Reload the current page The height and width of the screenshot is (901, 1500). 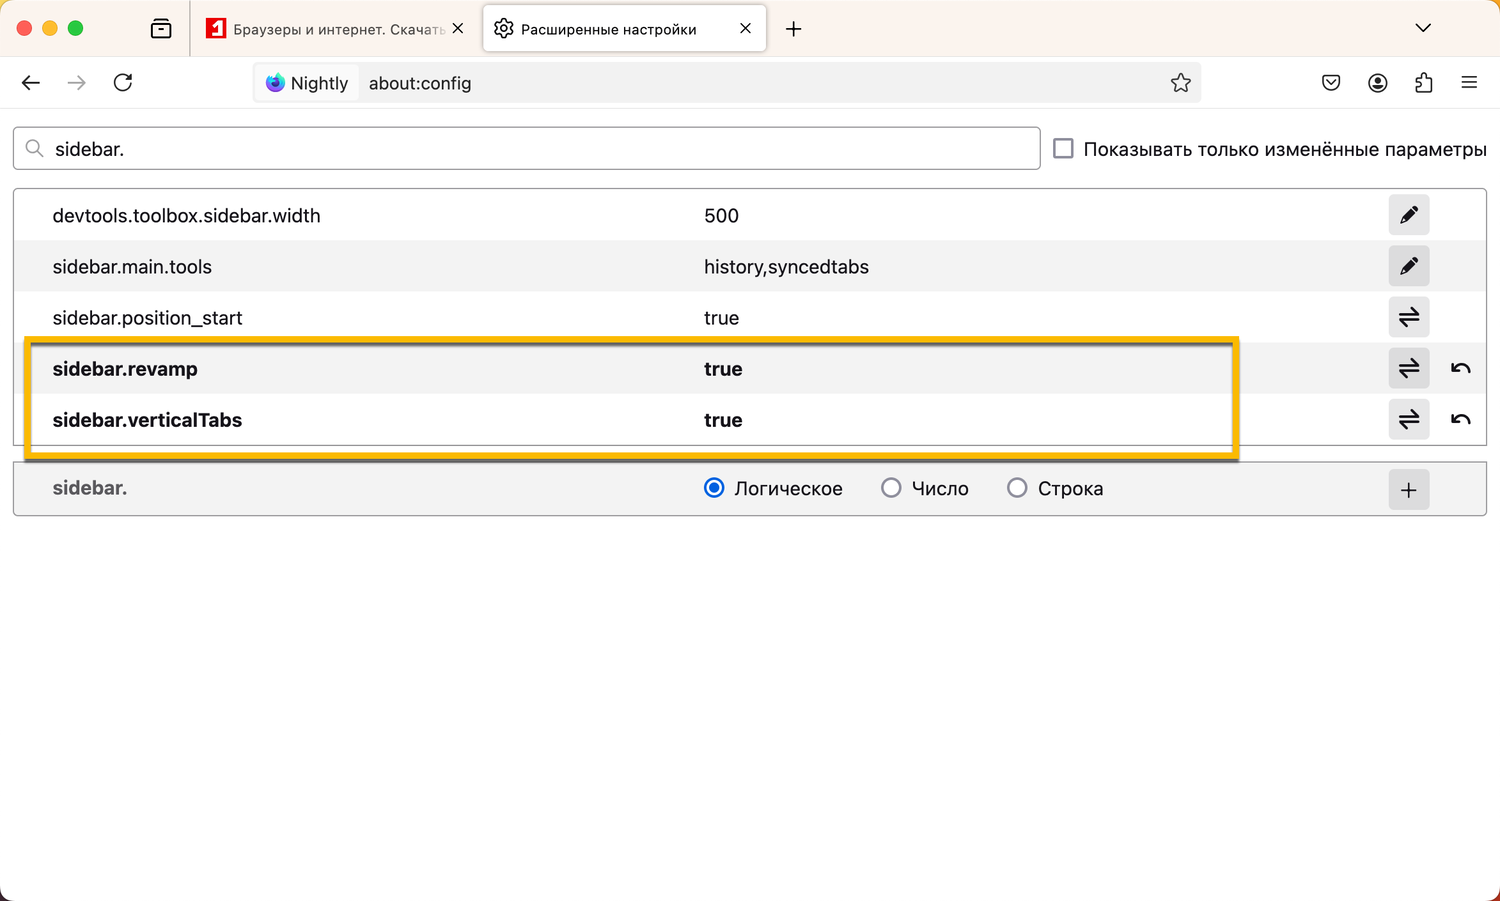[x=123, y=83]
